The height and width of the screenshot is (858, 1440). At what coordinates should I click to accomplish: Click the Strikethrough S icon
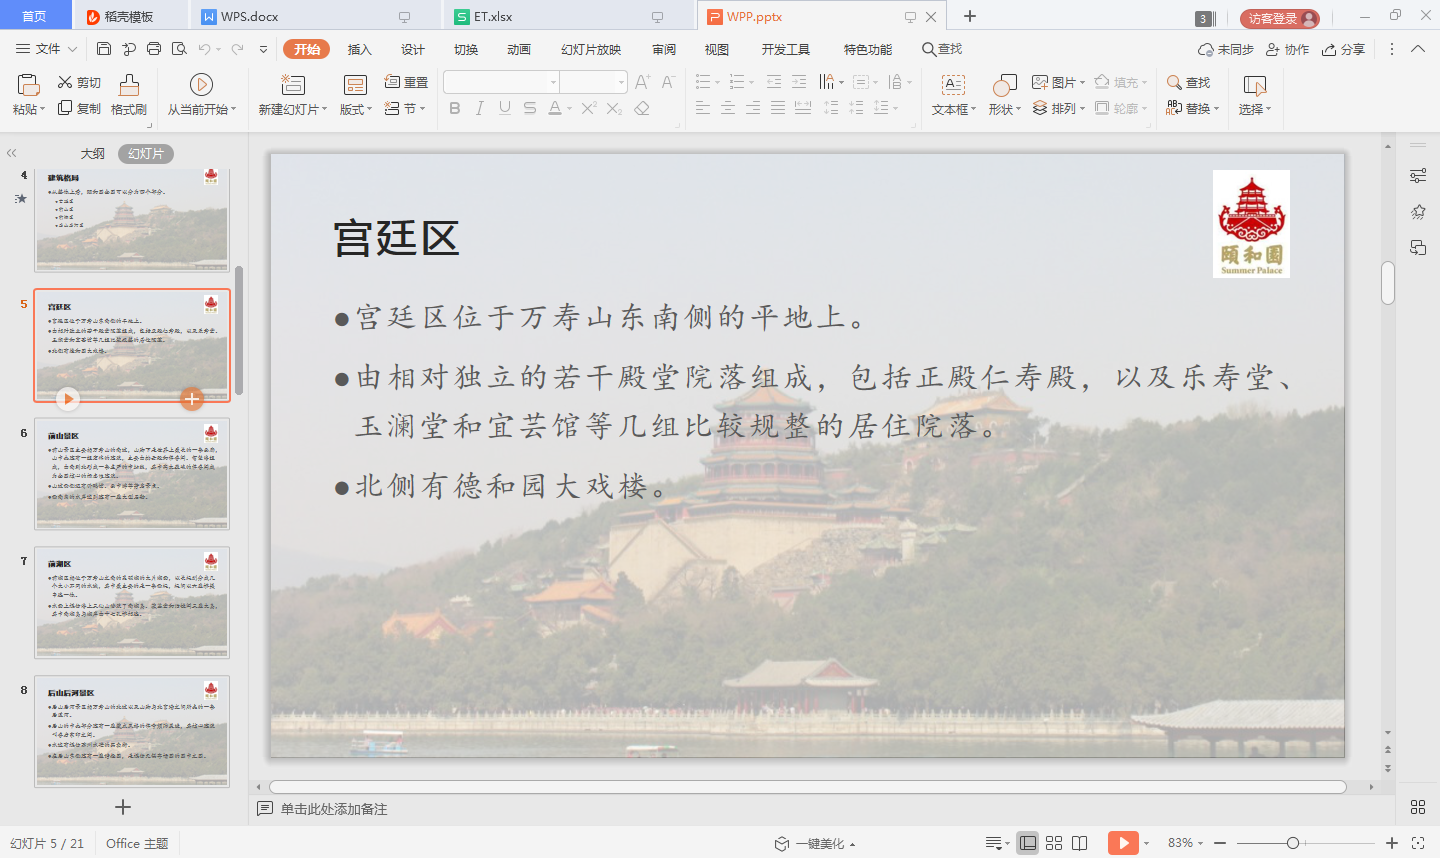click(529, 108)
